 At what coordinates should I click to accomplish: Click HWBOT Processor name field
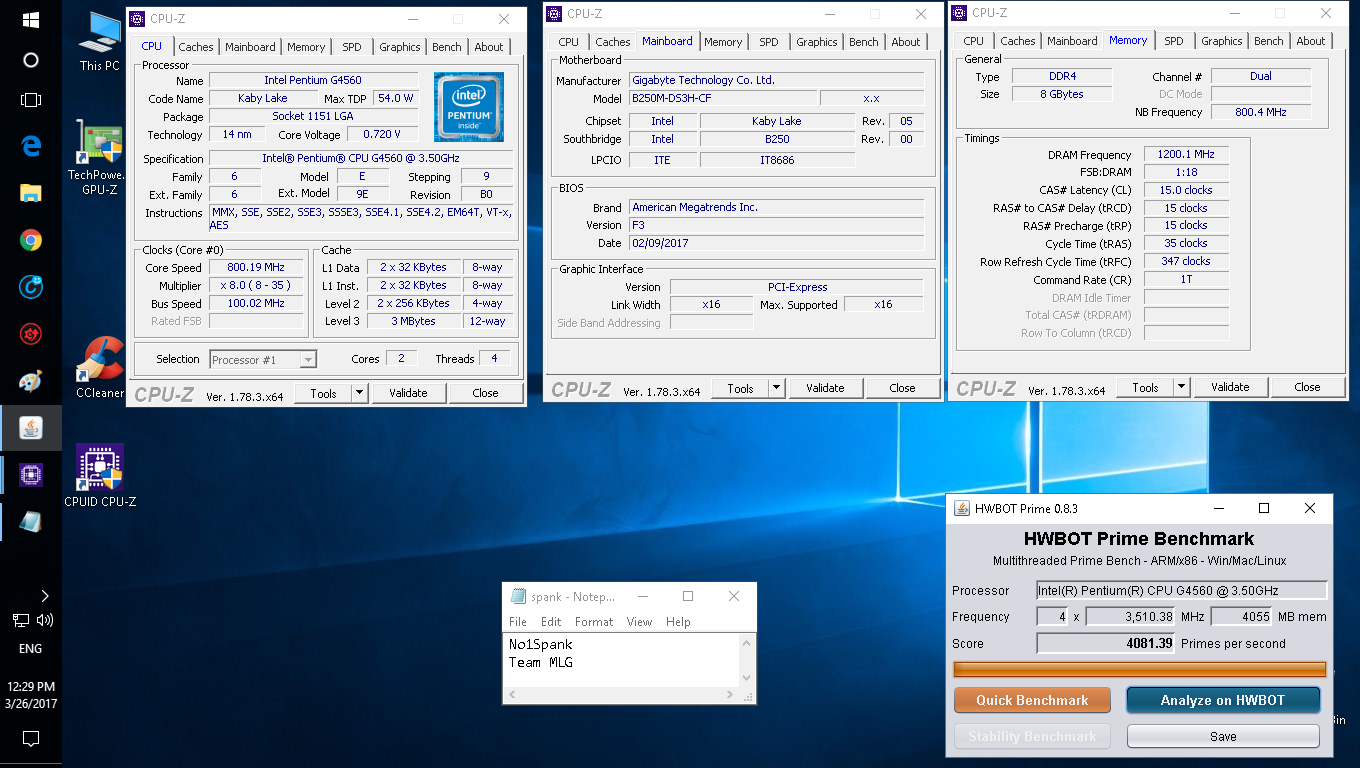pyautogui.click(x=1181, y=590)
